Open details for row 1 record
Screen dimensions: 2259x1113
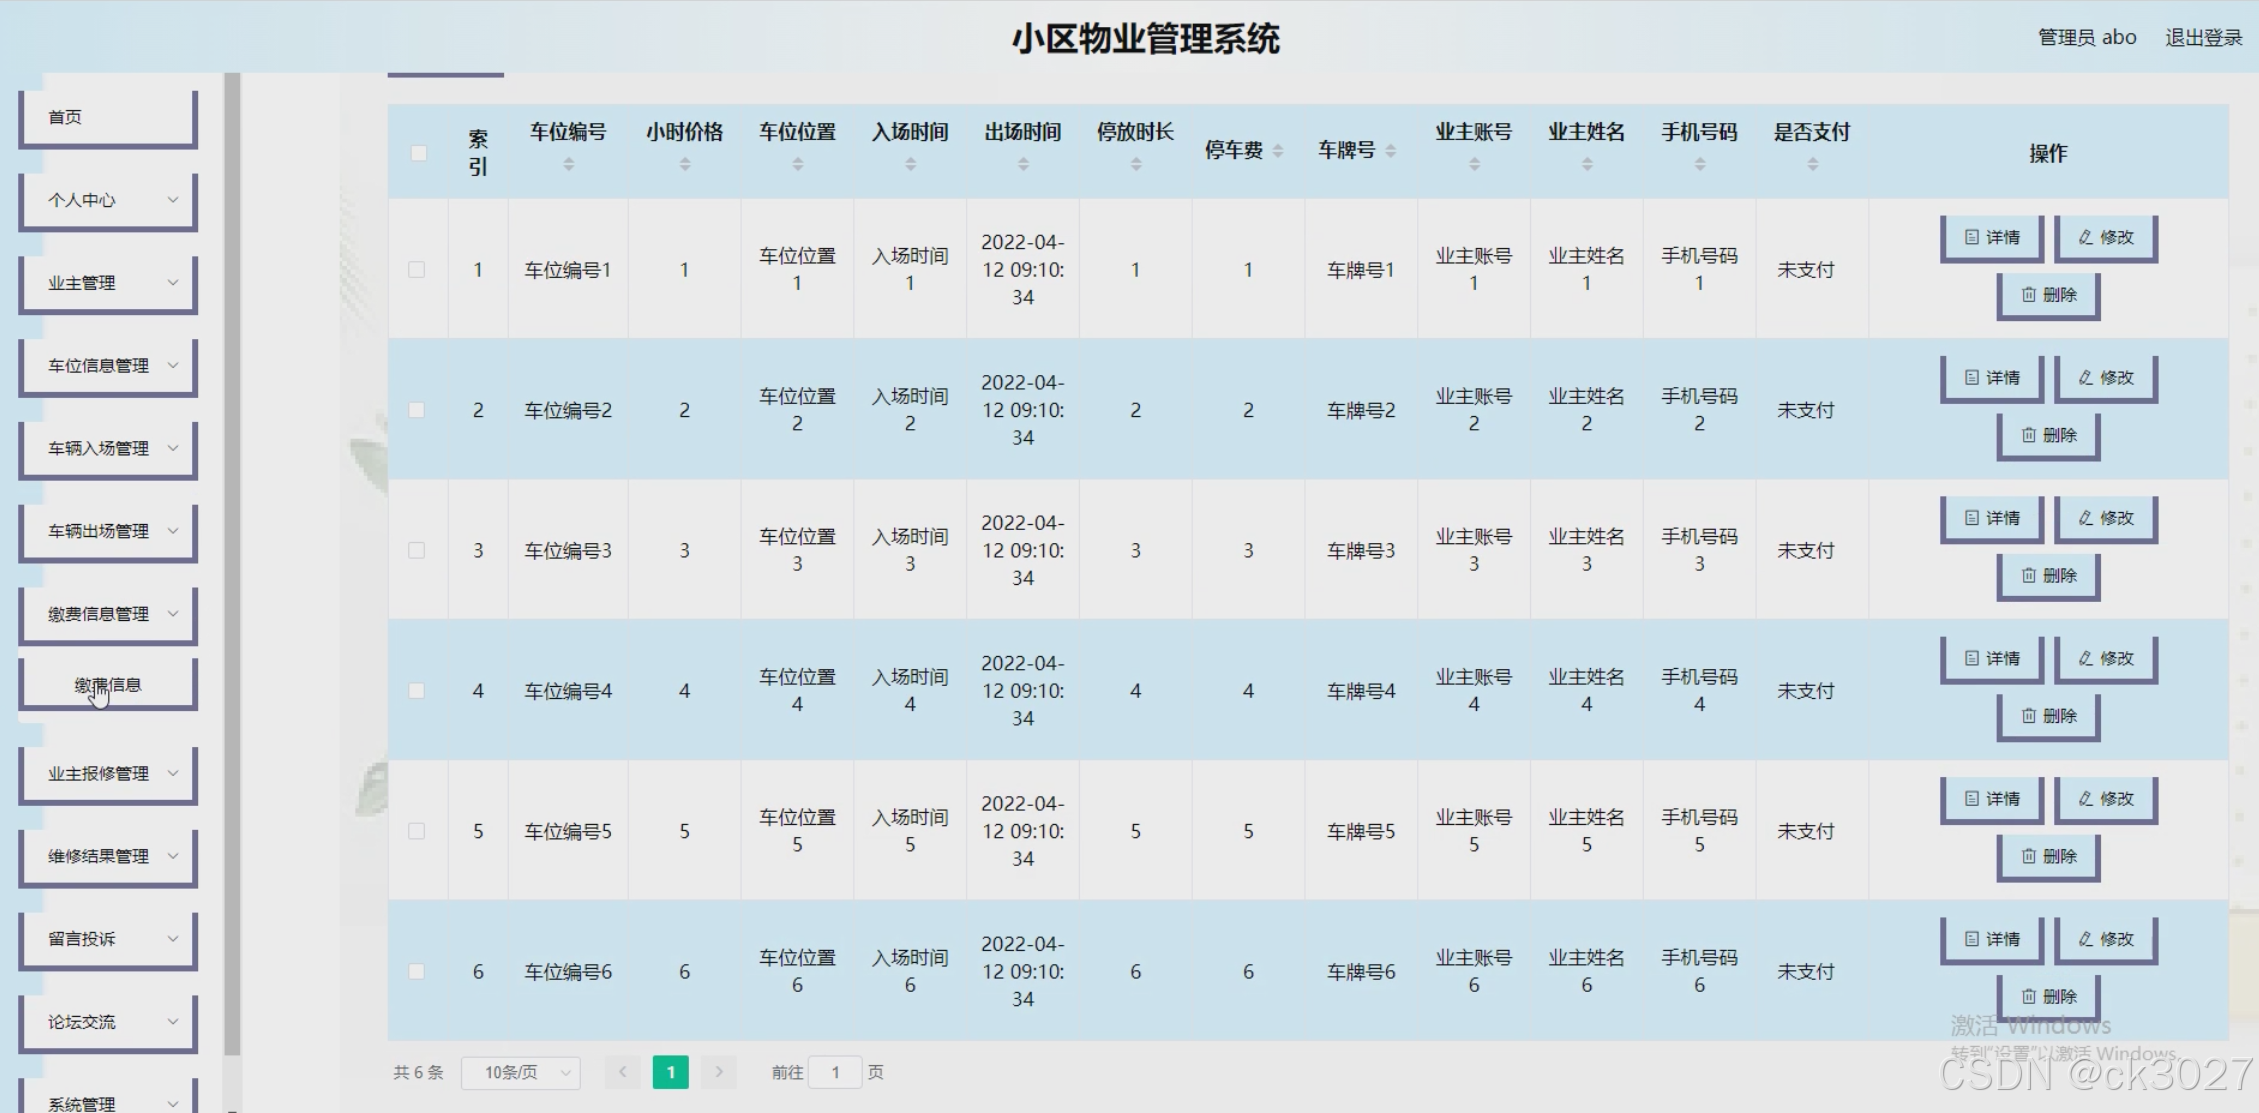tap(1991, 238)
